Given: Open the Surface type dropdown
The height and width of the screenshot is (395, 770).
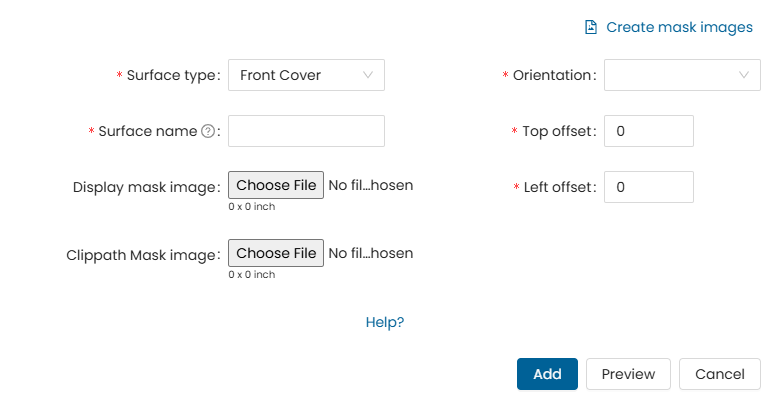Looking at the screenshot, I should point(306,75).
